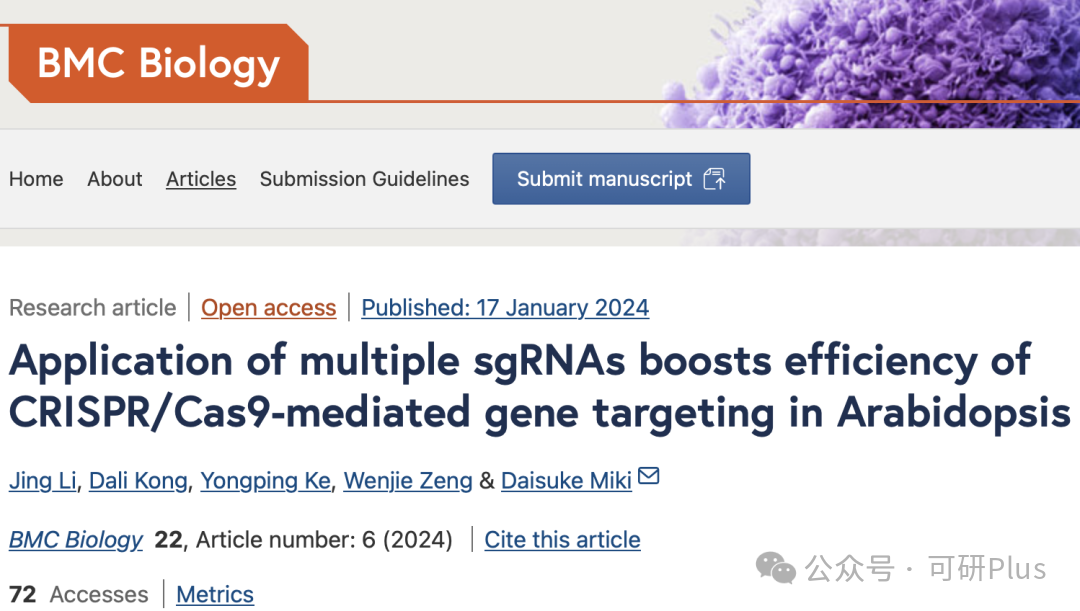Click the italic BMC Biology journal link

click(76, 540)
